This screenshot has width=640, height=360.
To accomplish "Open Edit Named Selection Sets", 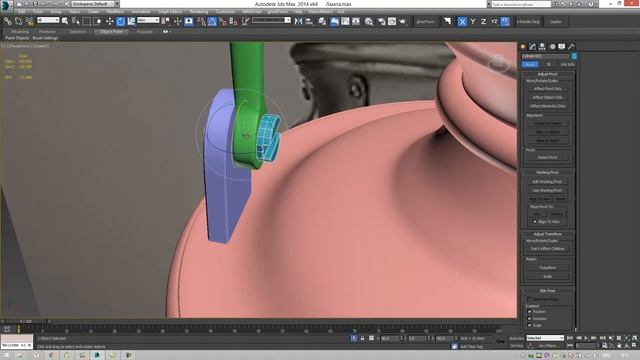I will pyautogui.click(x=245, y=21).
